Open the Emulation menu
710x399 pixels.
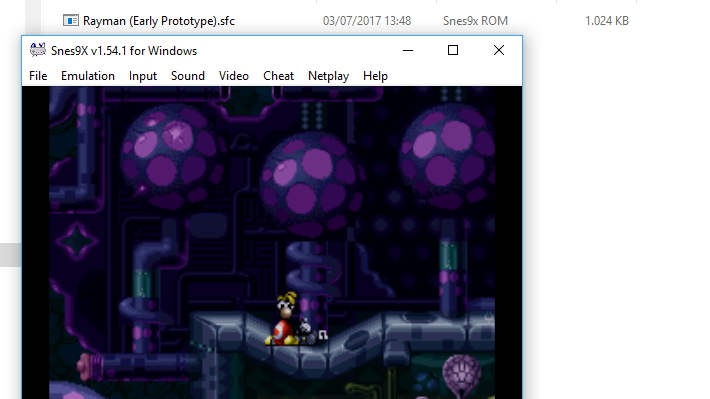pyautogui.click(x=88, y=76)
